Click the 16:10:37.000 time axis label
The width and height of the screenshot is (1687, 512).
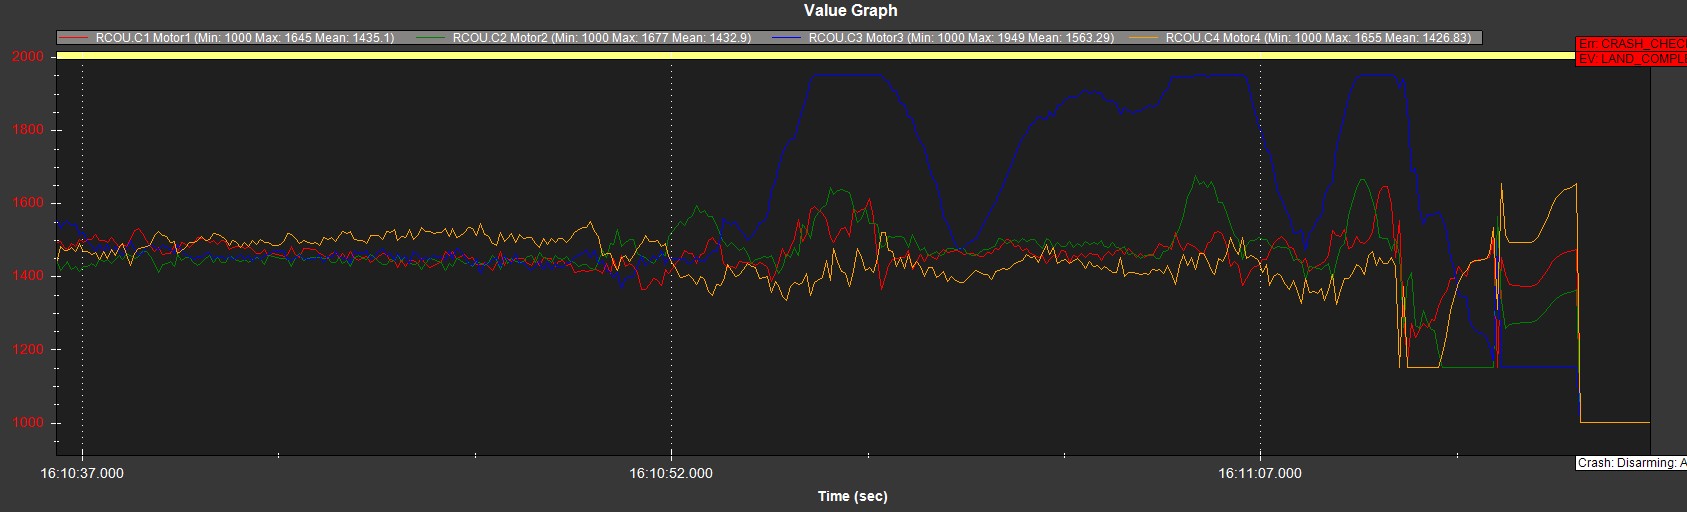point(82,473)
